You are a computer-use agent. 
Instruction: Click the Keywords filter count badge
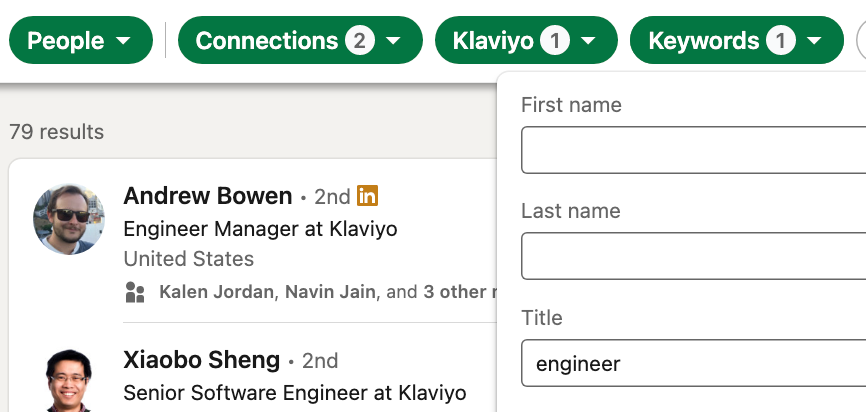point(780,41)
